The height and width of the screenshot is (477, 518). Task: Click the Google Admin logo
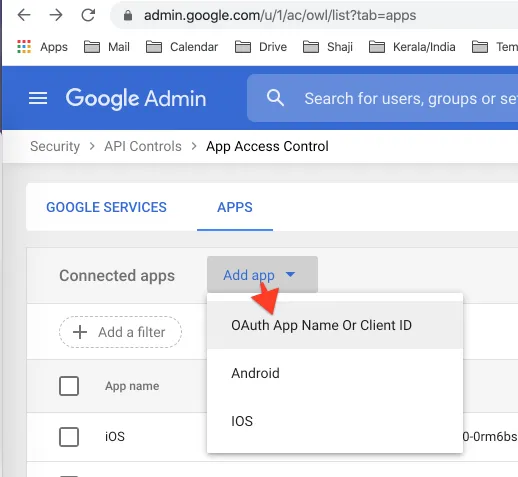click(x=136, y=99)
